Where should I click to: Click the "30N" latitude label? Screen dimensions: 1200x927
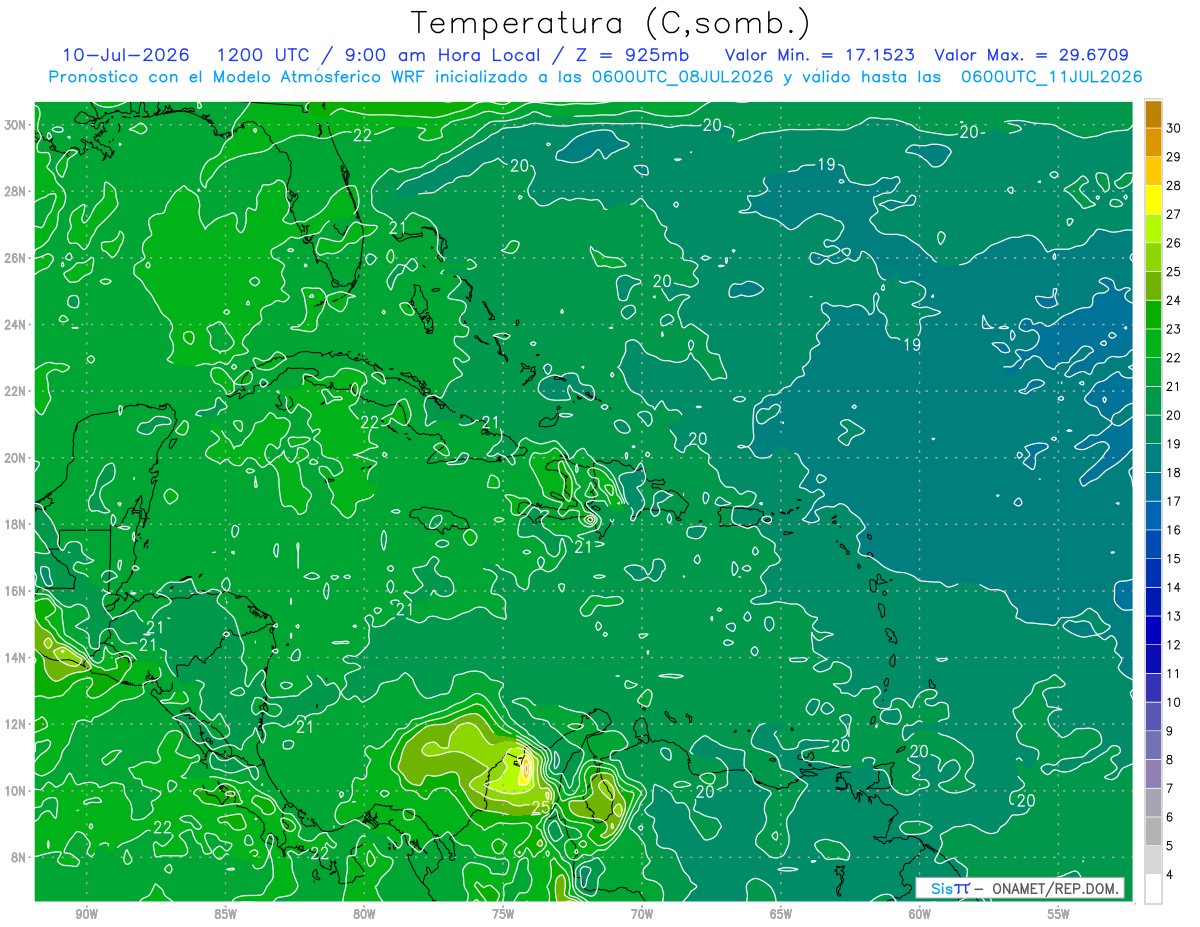[x=15, y=125]
